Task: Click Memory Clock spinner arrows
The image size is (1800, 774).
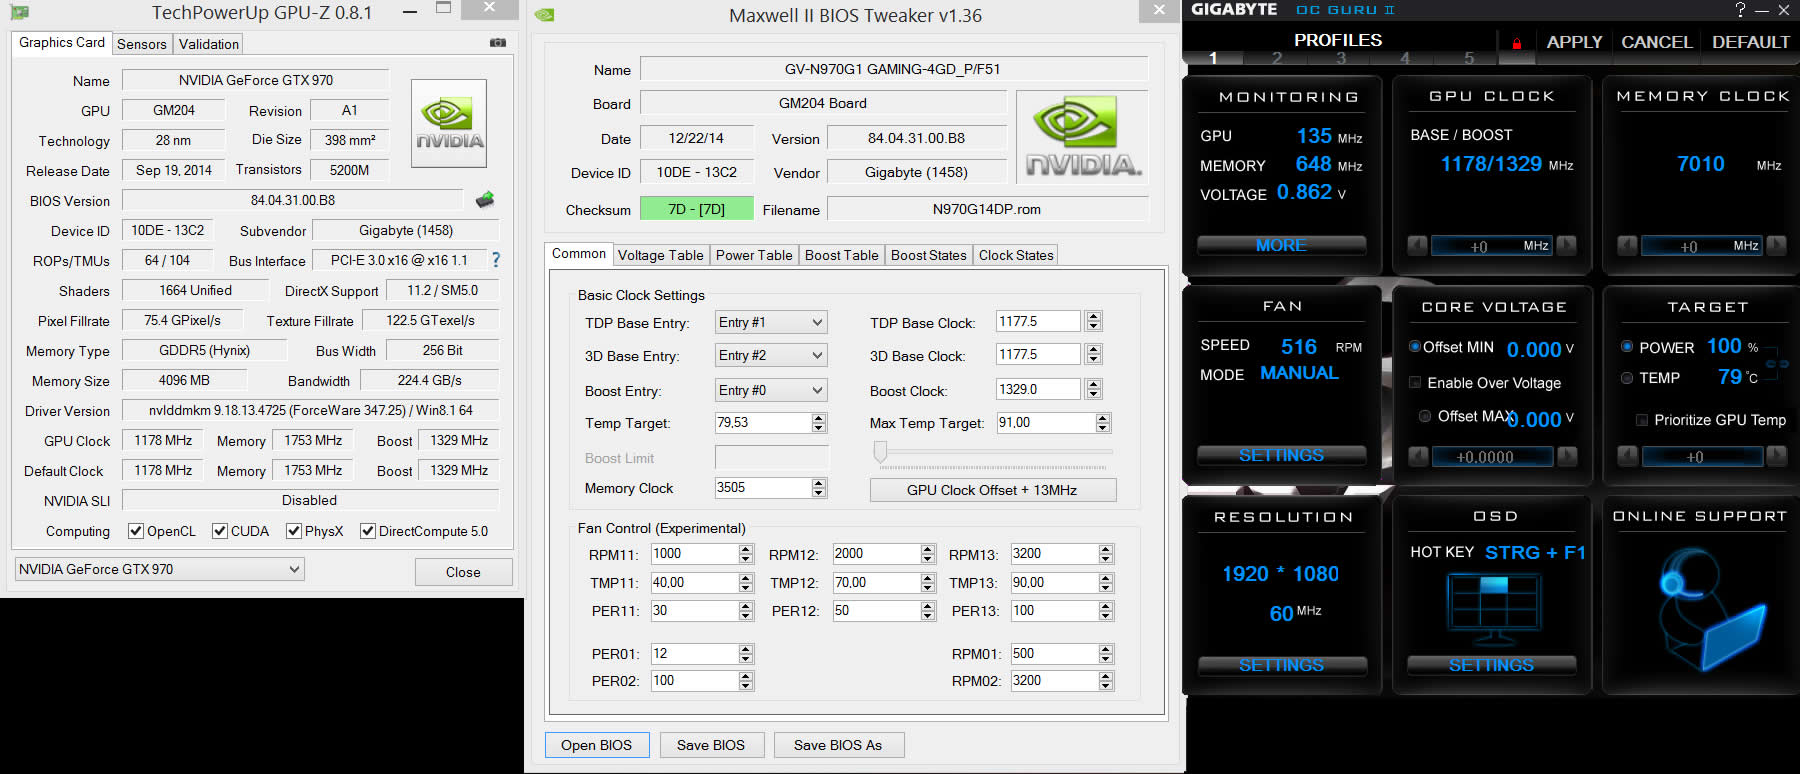Action: pos(819,488)
